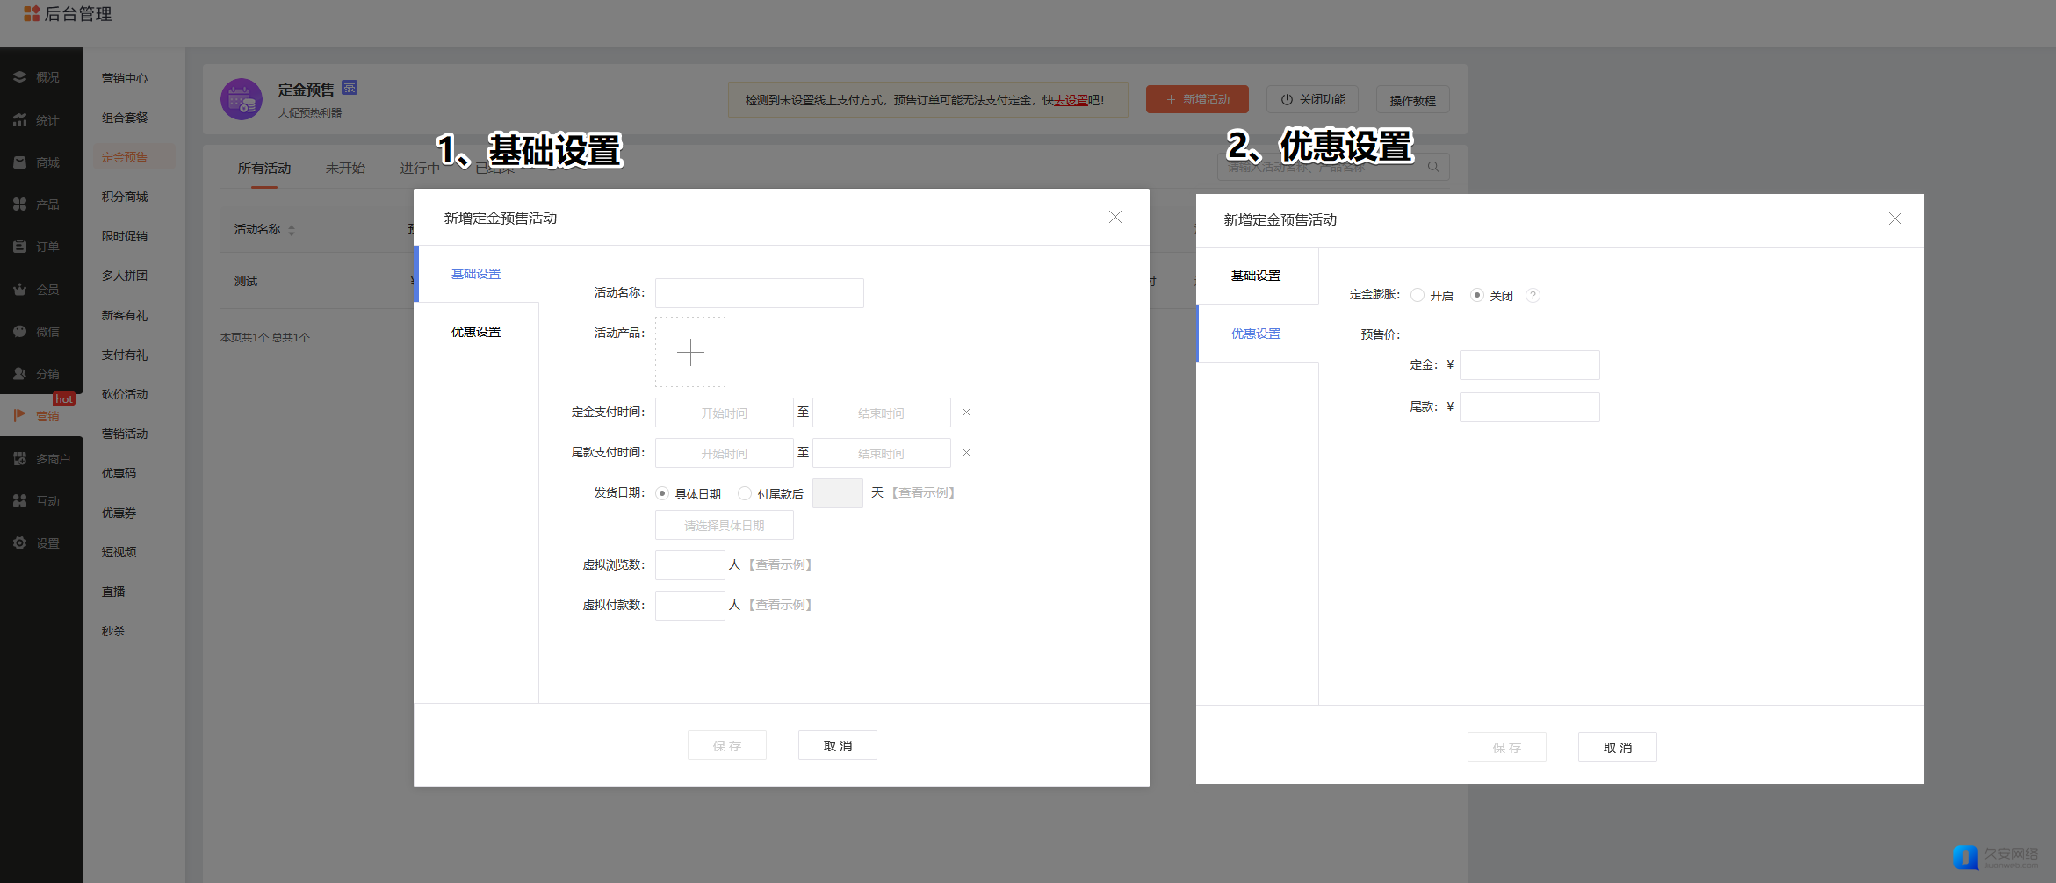The width and height of the screenshot is (2056, 883).
Task: Click 保存 in the 优惠设置 dialog
Action: point(1507,748)
